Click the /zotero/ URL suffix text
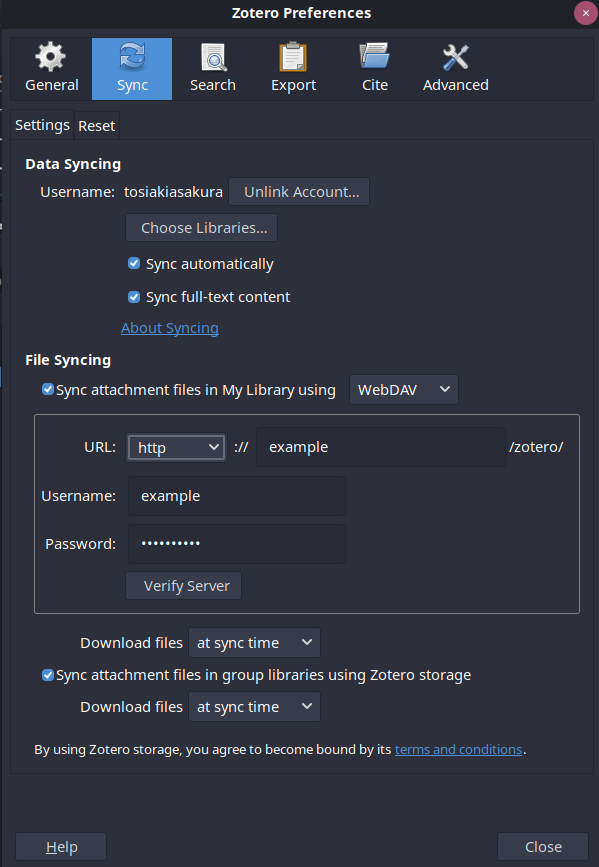Viewport: 599px width, 867px height. [536, 447]
